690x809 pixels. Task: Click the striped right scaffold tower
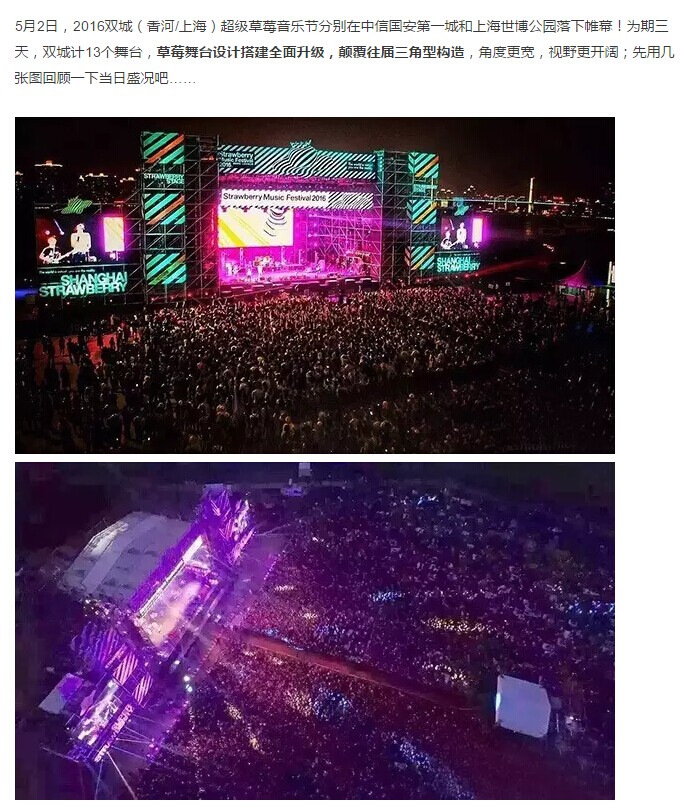point(423,212)
